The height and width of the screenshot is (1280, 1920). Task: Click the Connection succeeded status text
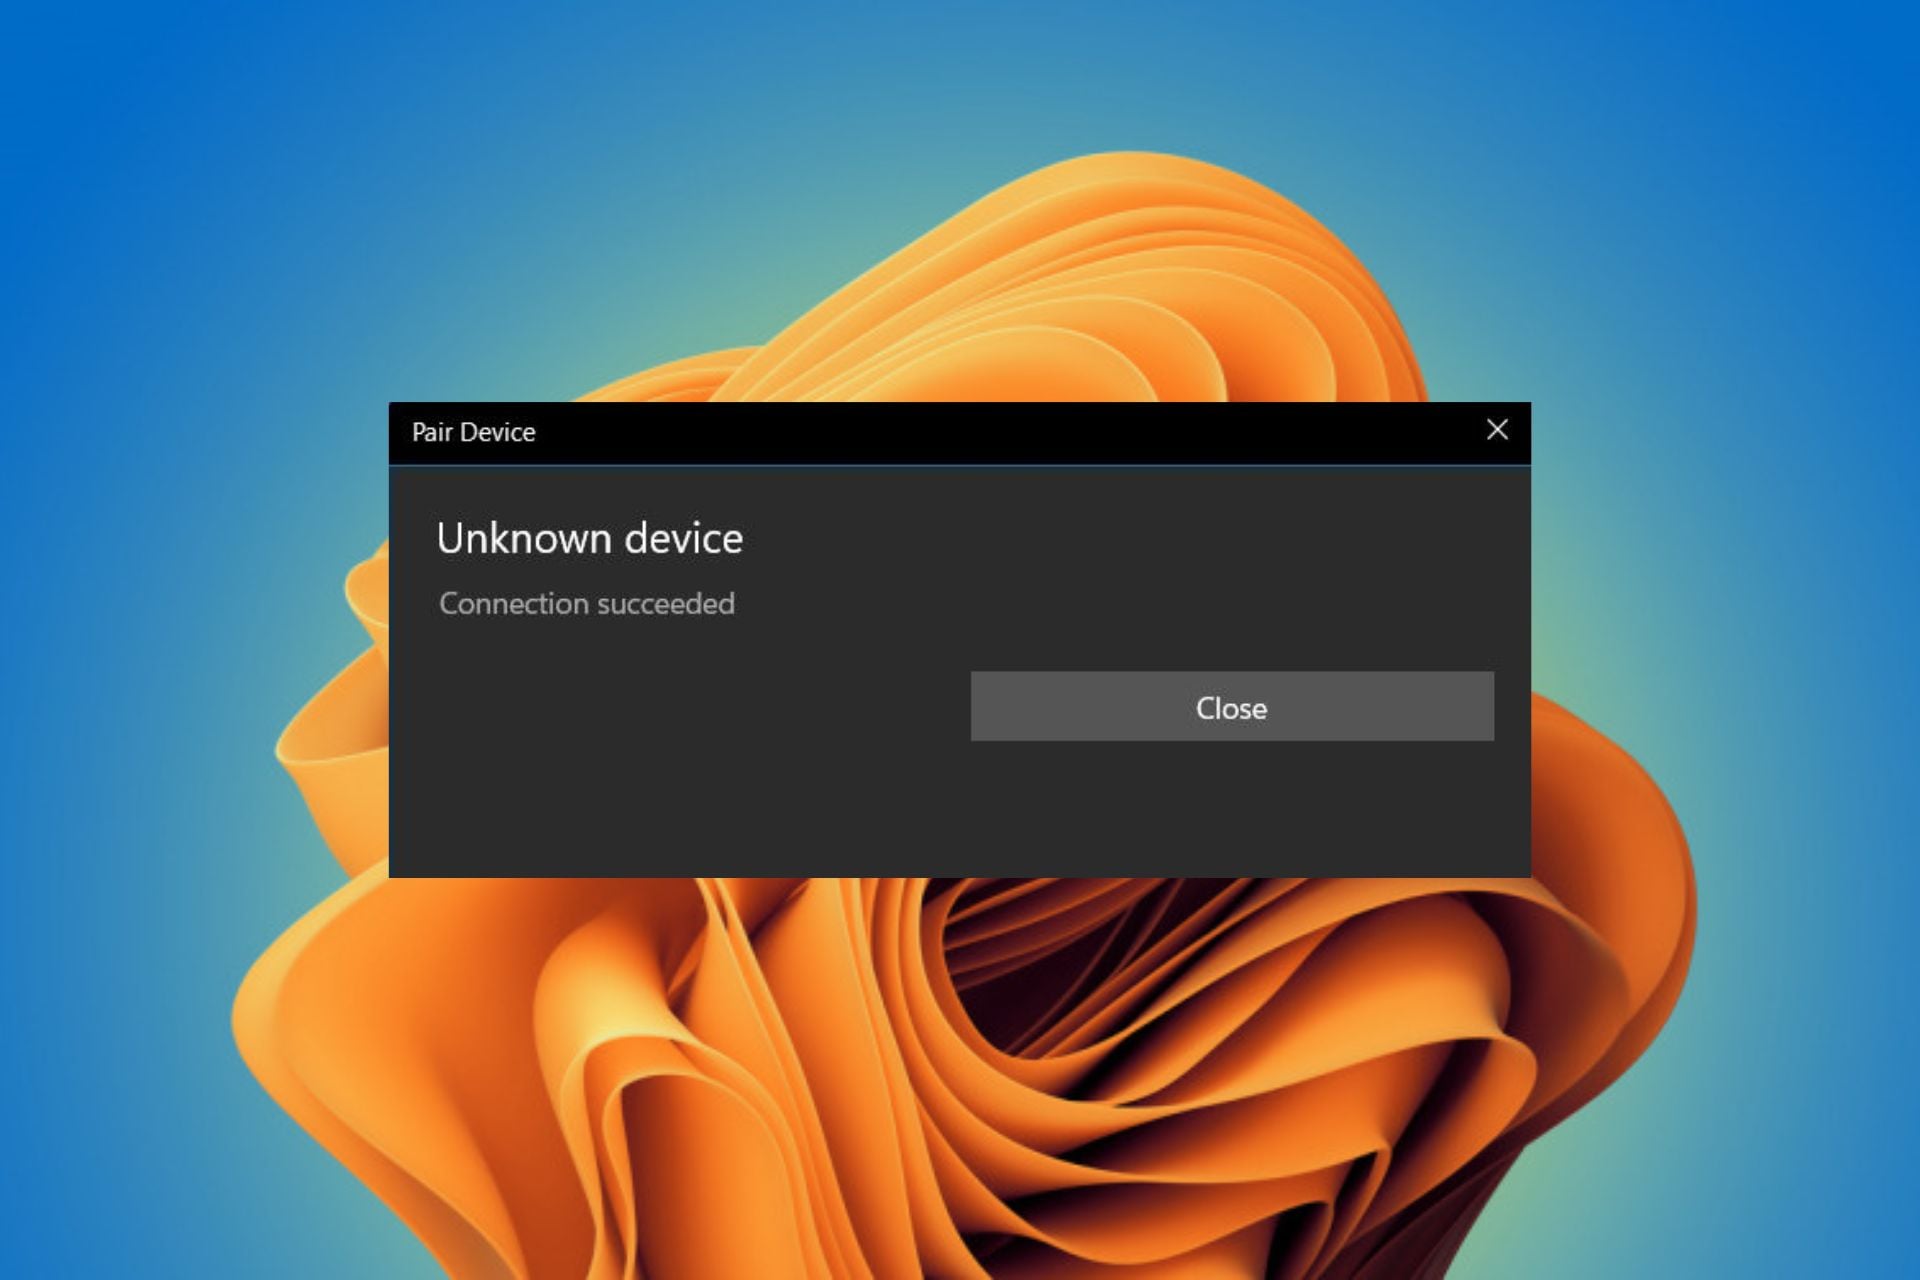[x=587, y=603]
